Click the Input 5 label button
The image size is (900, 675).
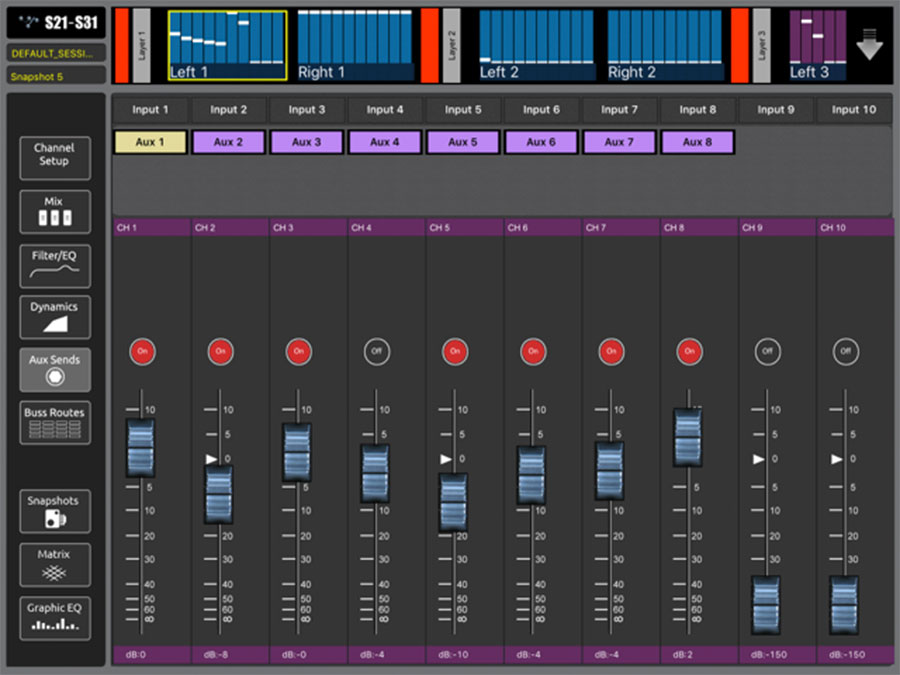click(463, 110)
